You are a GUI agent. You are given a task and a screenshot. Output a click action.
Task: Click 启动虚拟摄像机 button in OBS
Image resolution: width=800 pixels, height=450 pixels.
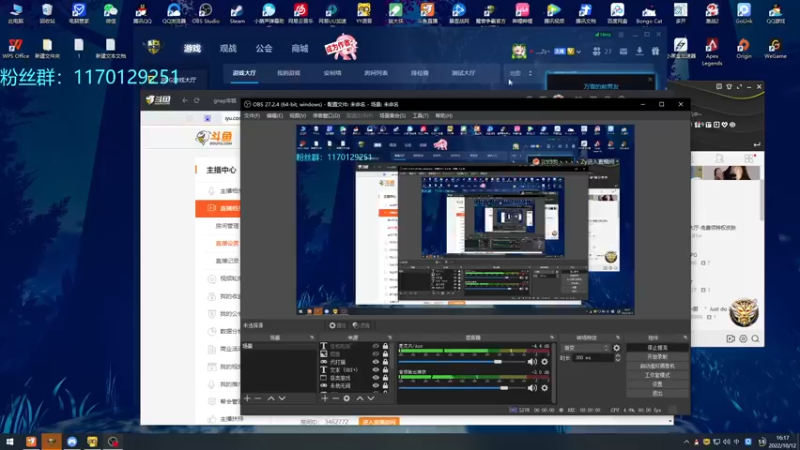coord(657,366)
